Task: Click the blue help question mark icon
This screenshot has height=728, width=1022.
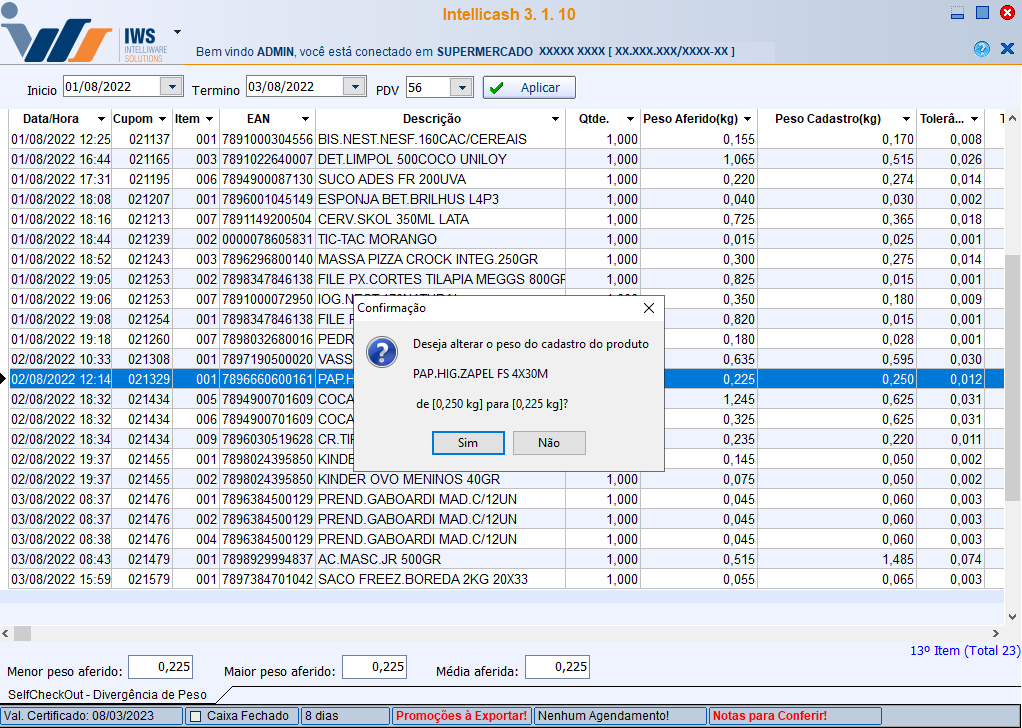Action: point(981,49)
